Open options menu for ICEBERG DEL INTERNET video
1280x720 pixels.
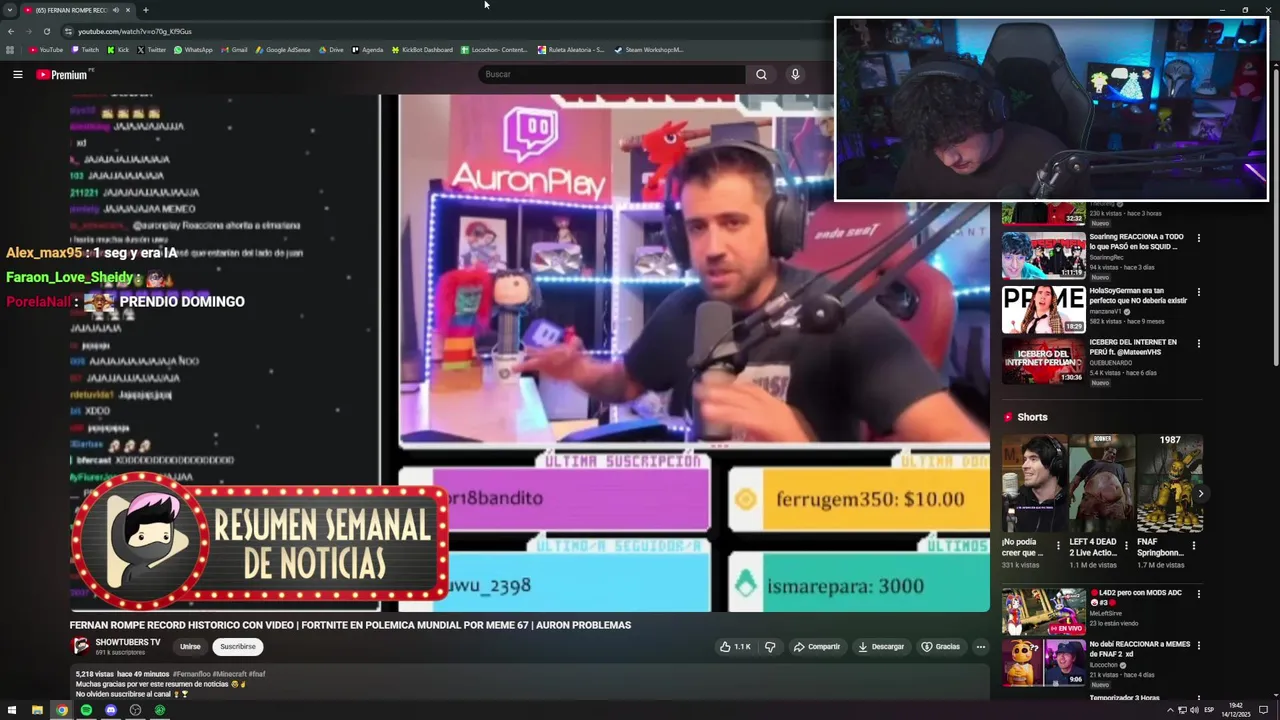pyautogui.click(x=1198, y=343)
